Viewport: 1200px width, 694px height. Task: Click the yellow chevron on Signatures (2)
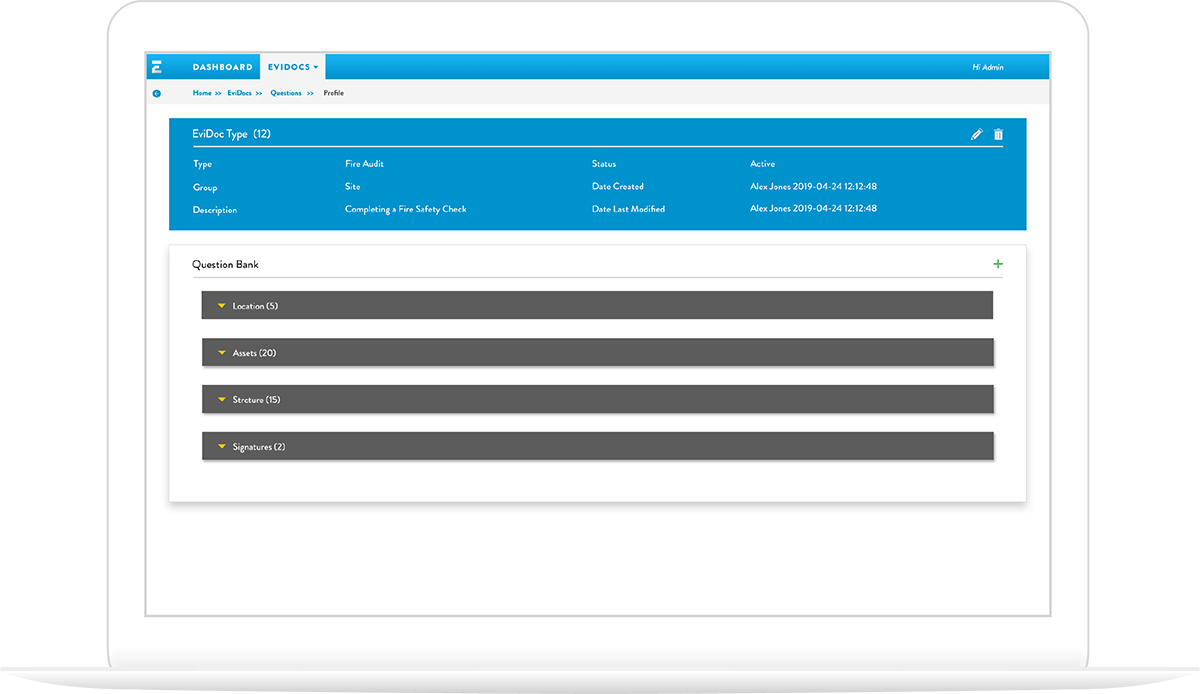(x=221, y=446)
